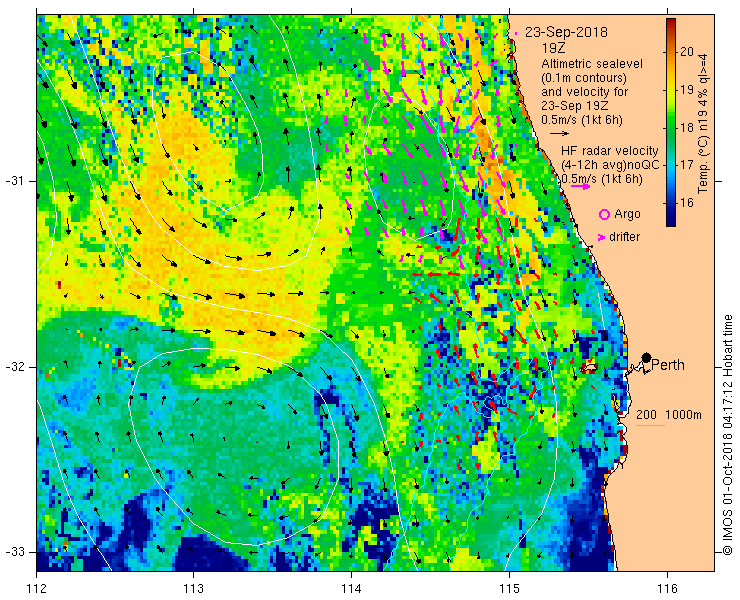Click the longitude axis label '112'

[x=37, y=589]
